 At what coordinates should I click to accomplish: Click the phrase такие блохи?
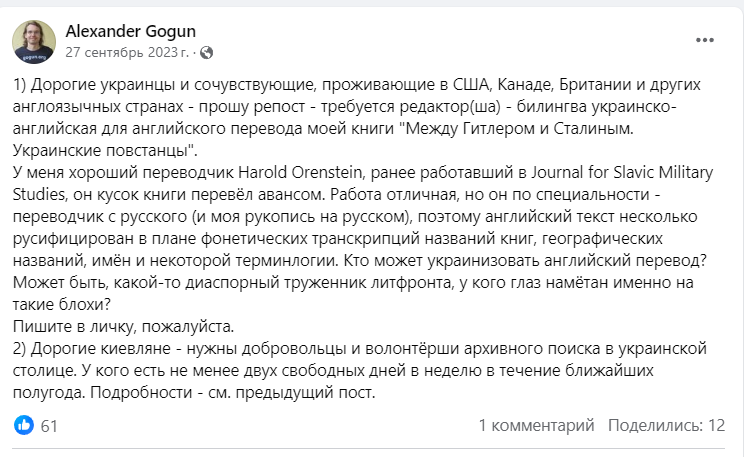click(x=62, y=304)
